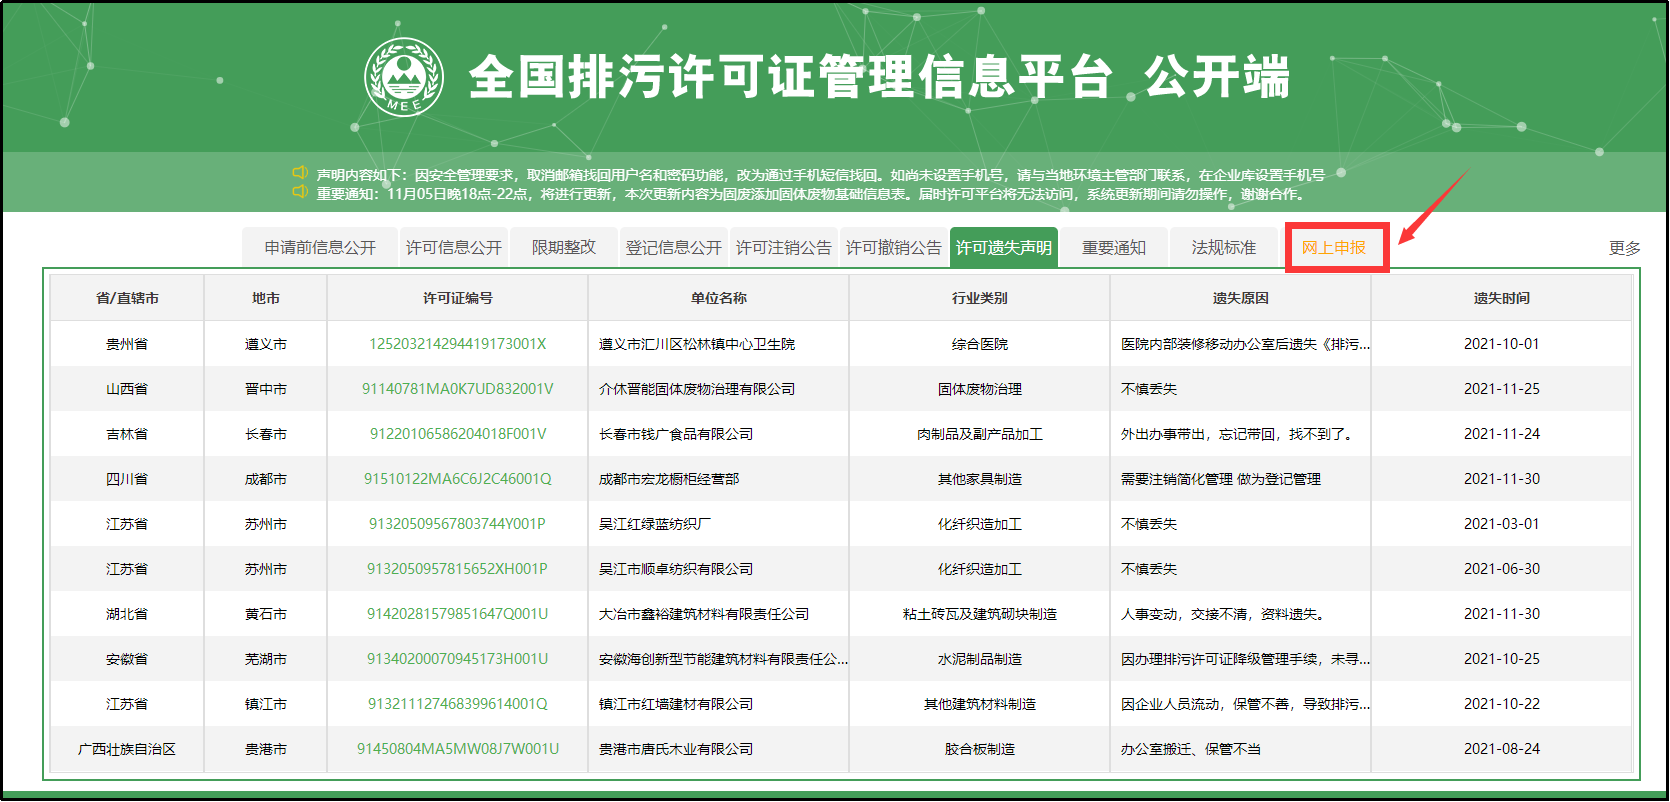Open the 登记信息公开 tab

tap(673, 247)
